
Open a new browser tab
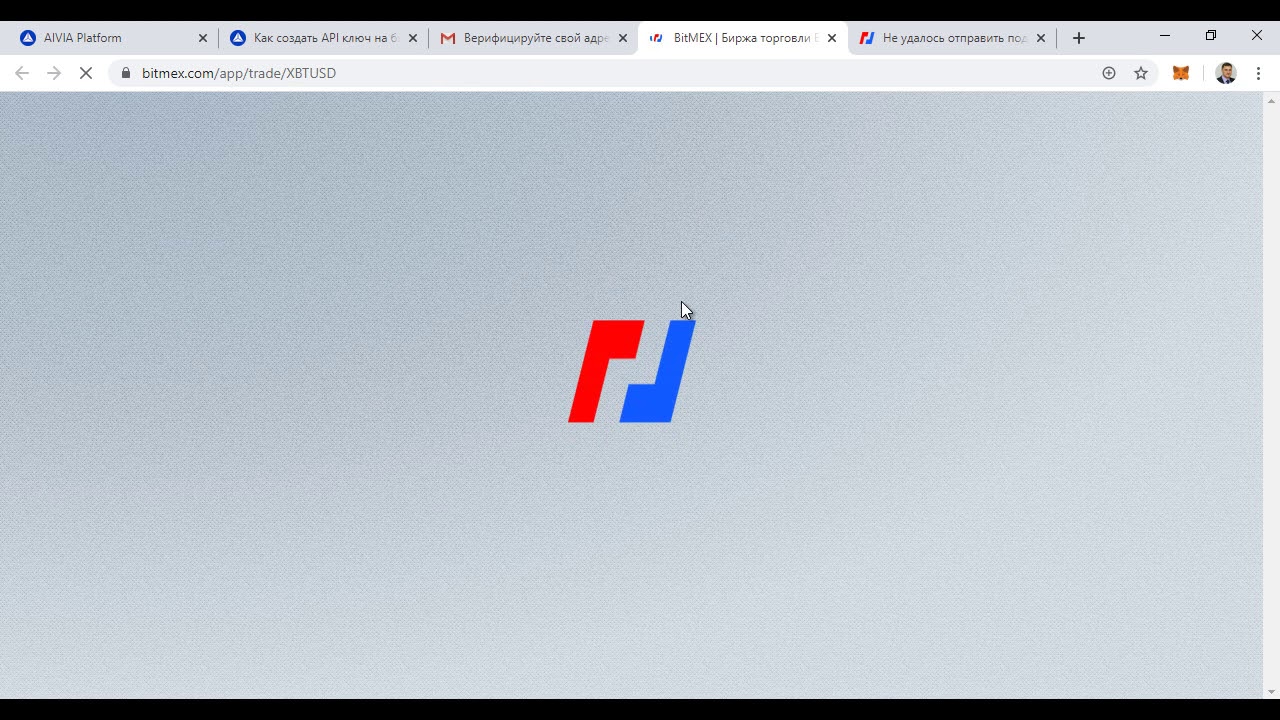pyautogui.click(x=1079, y=38)
